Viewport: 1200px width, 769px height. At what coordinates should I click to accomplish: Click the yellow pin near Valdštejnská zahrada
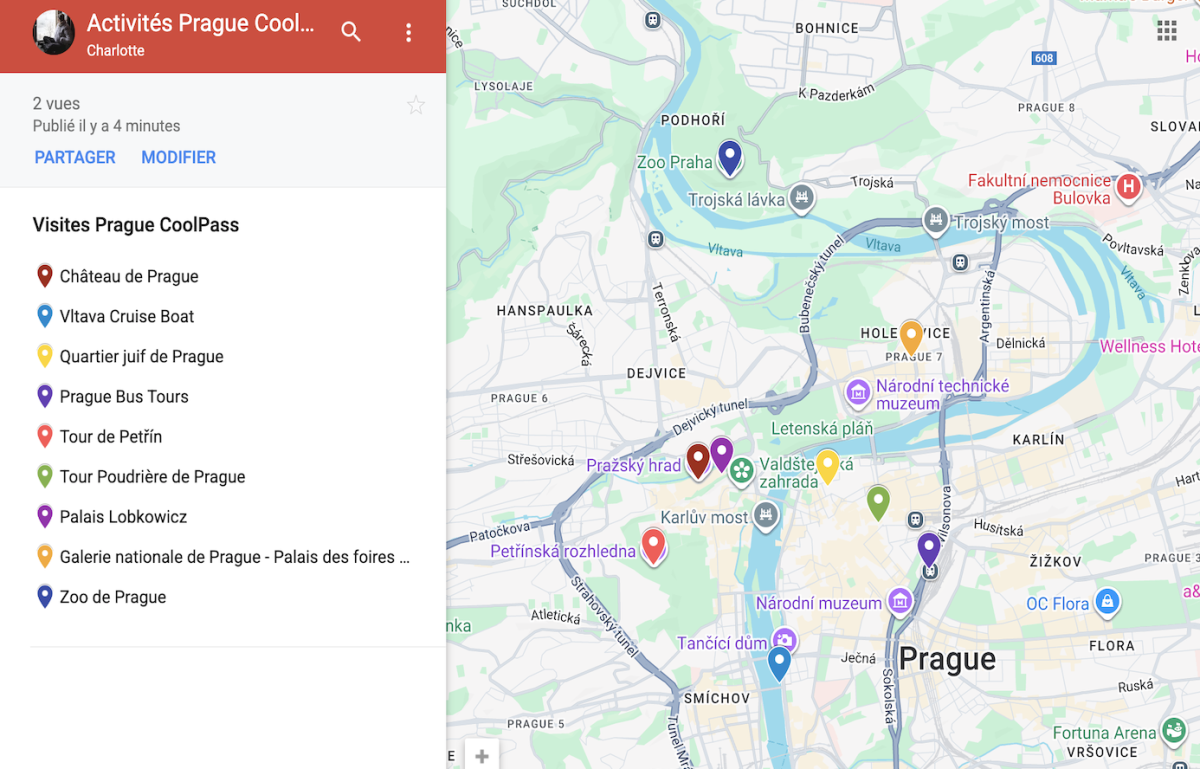(x=827, y=465)
